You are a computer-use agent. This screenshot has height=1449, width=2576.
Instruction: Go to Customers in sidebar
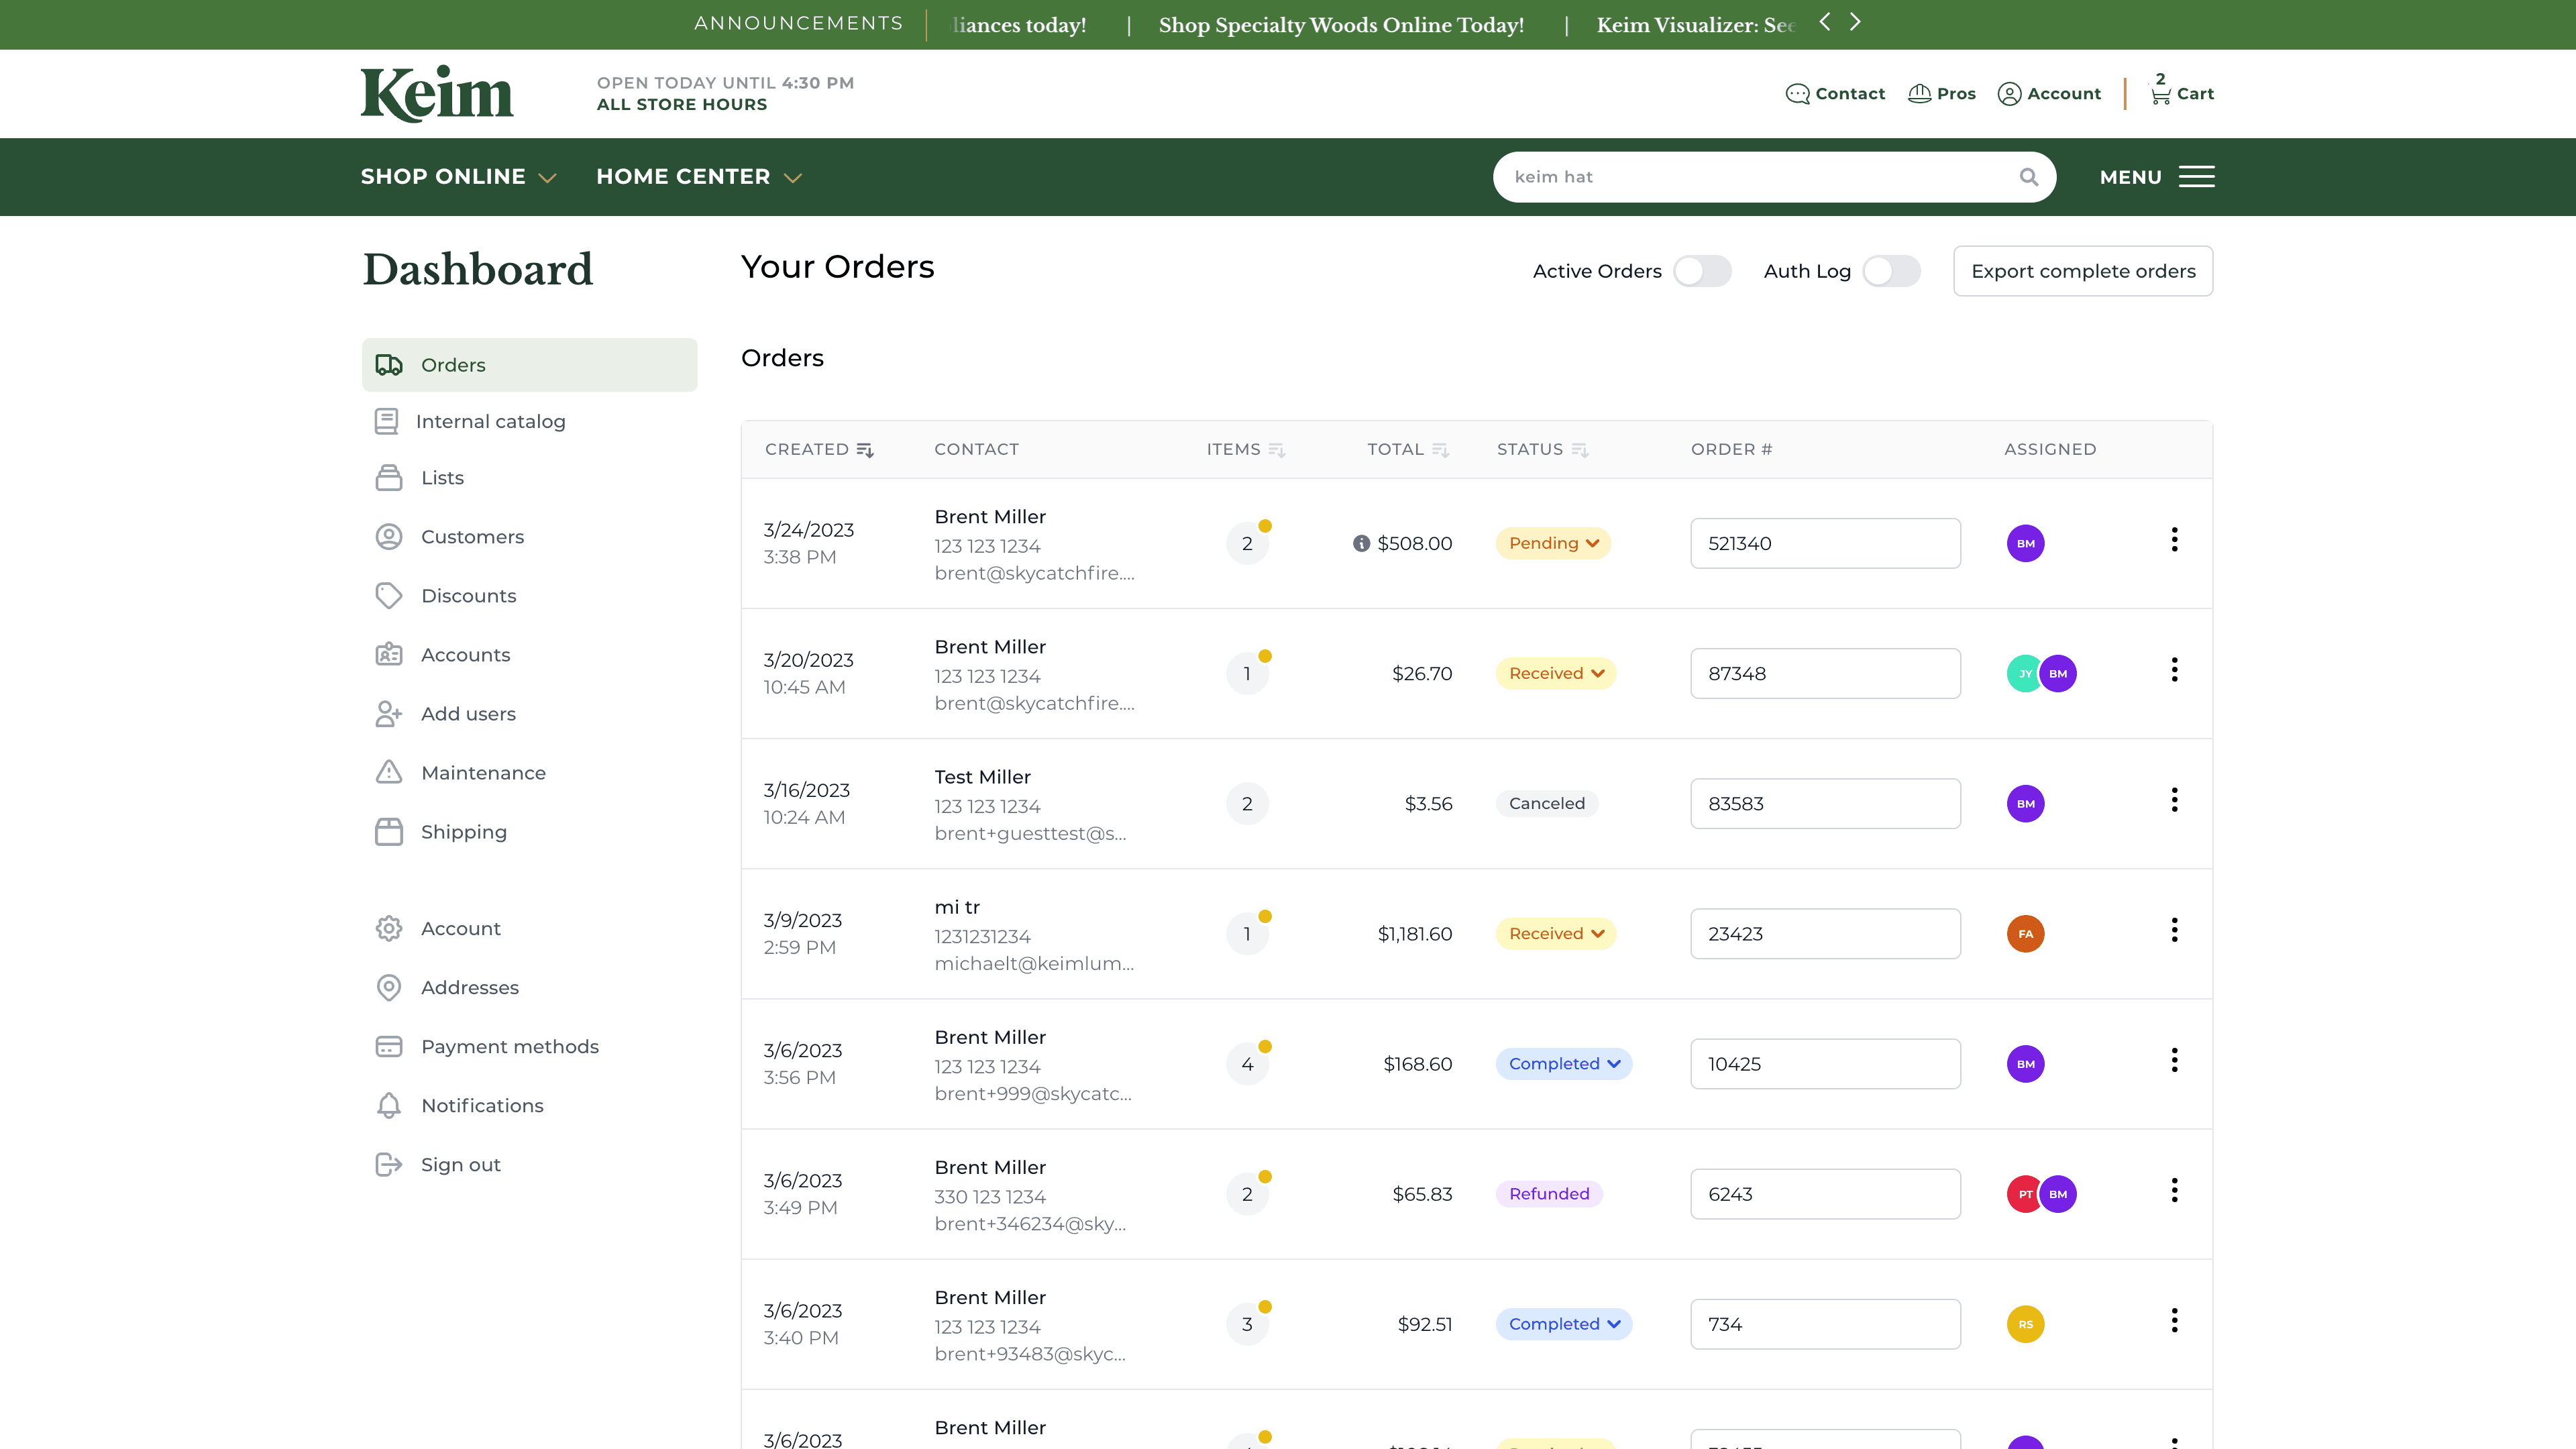tap(472, 537)
